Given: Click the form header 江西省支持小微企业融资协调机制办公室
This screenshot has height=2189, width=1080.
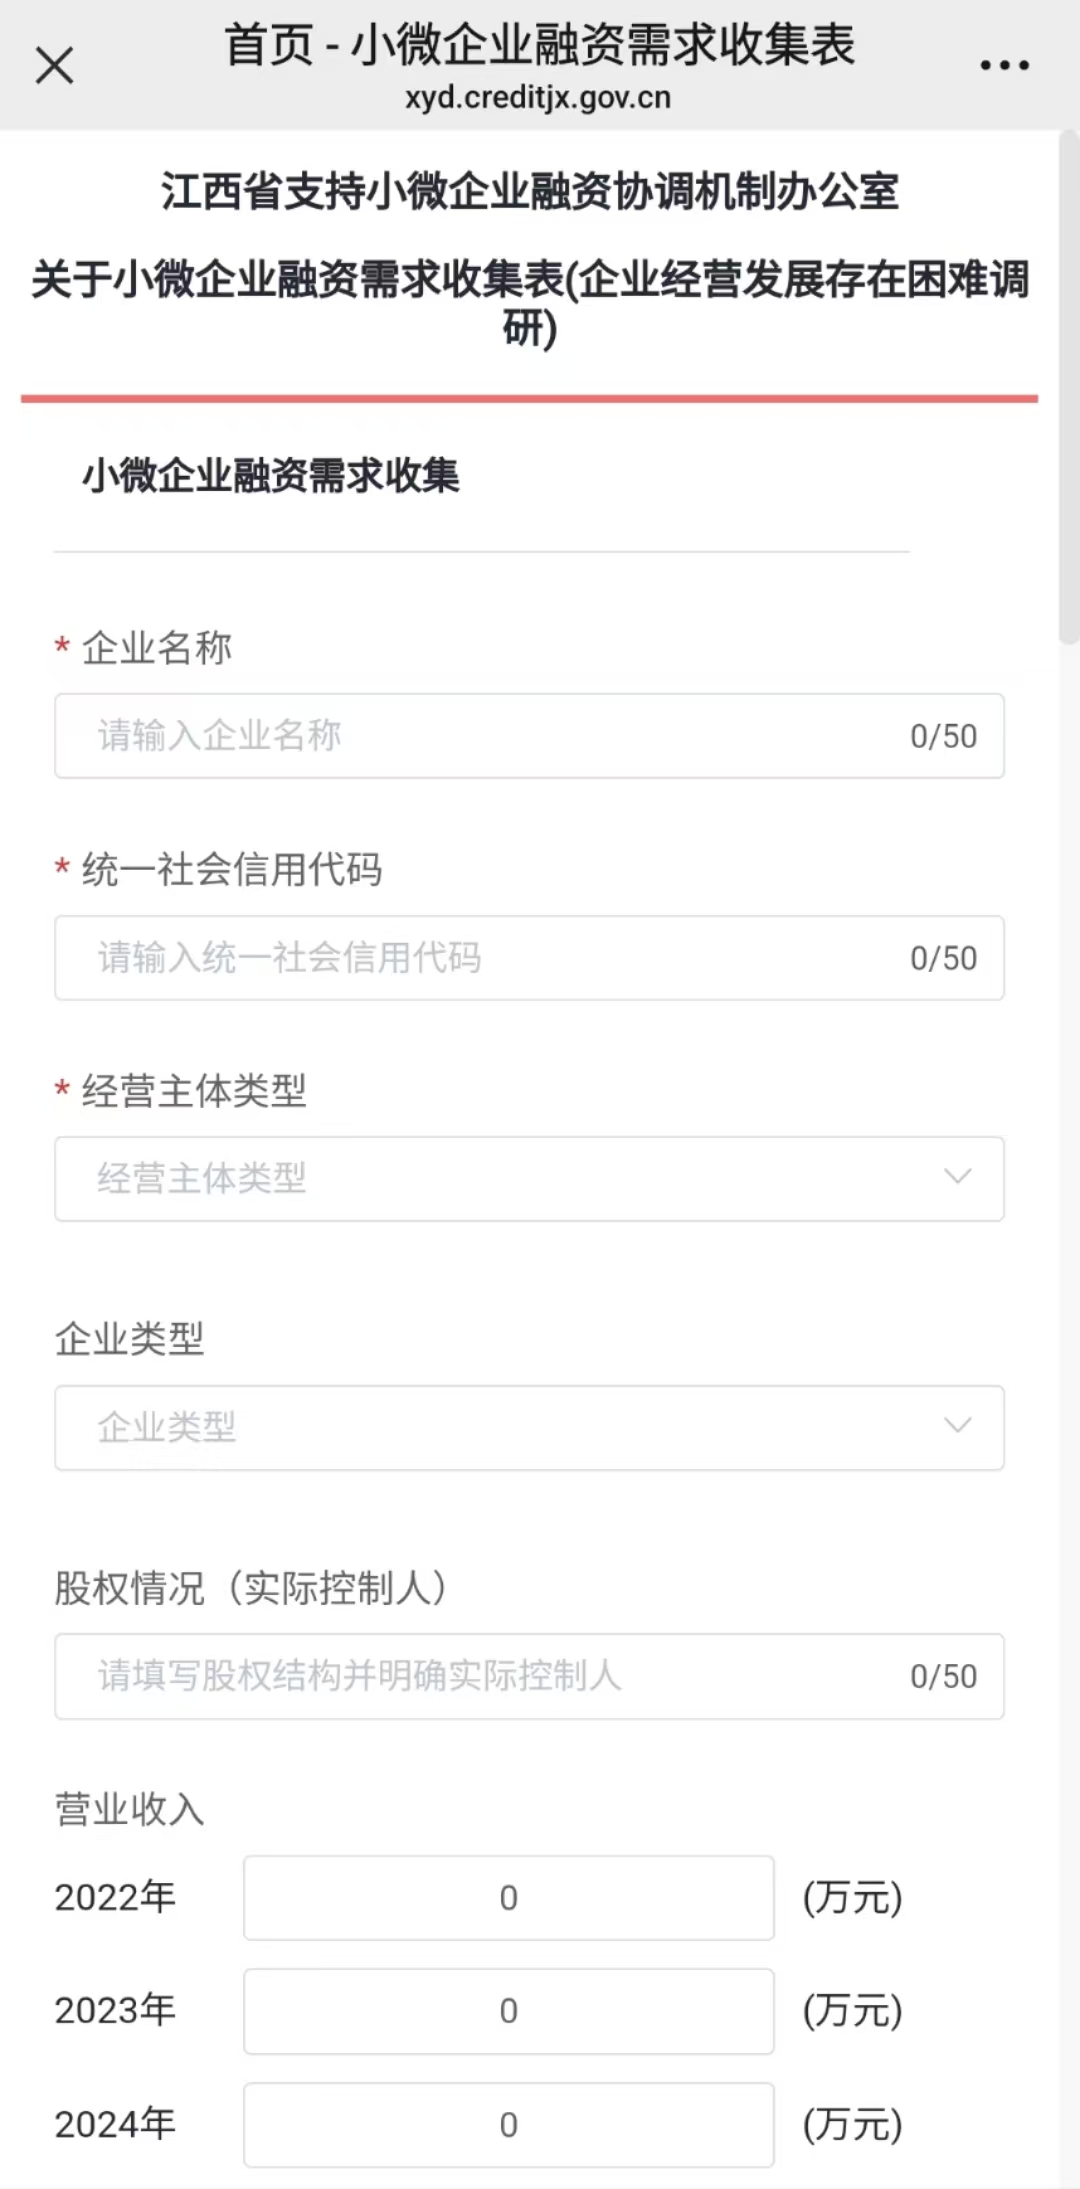Looking at the screenshot, I should point(530,191).
